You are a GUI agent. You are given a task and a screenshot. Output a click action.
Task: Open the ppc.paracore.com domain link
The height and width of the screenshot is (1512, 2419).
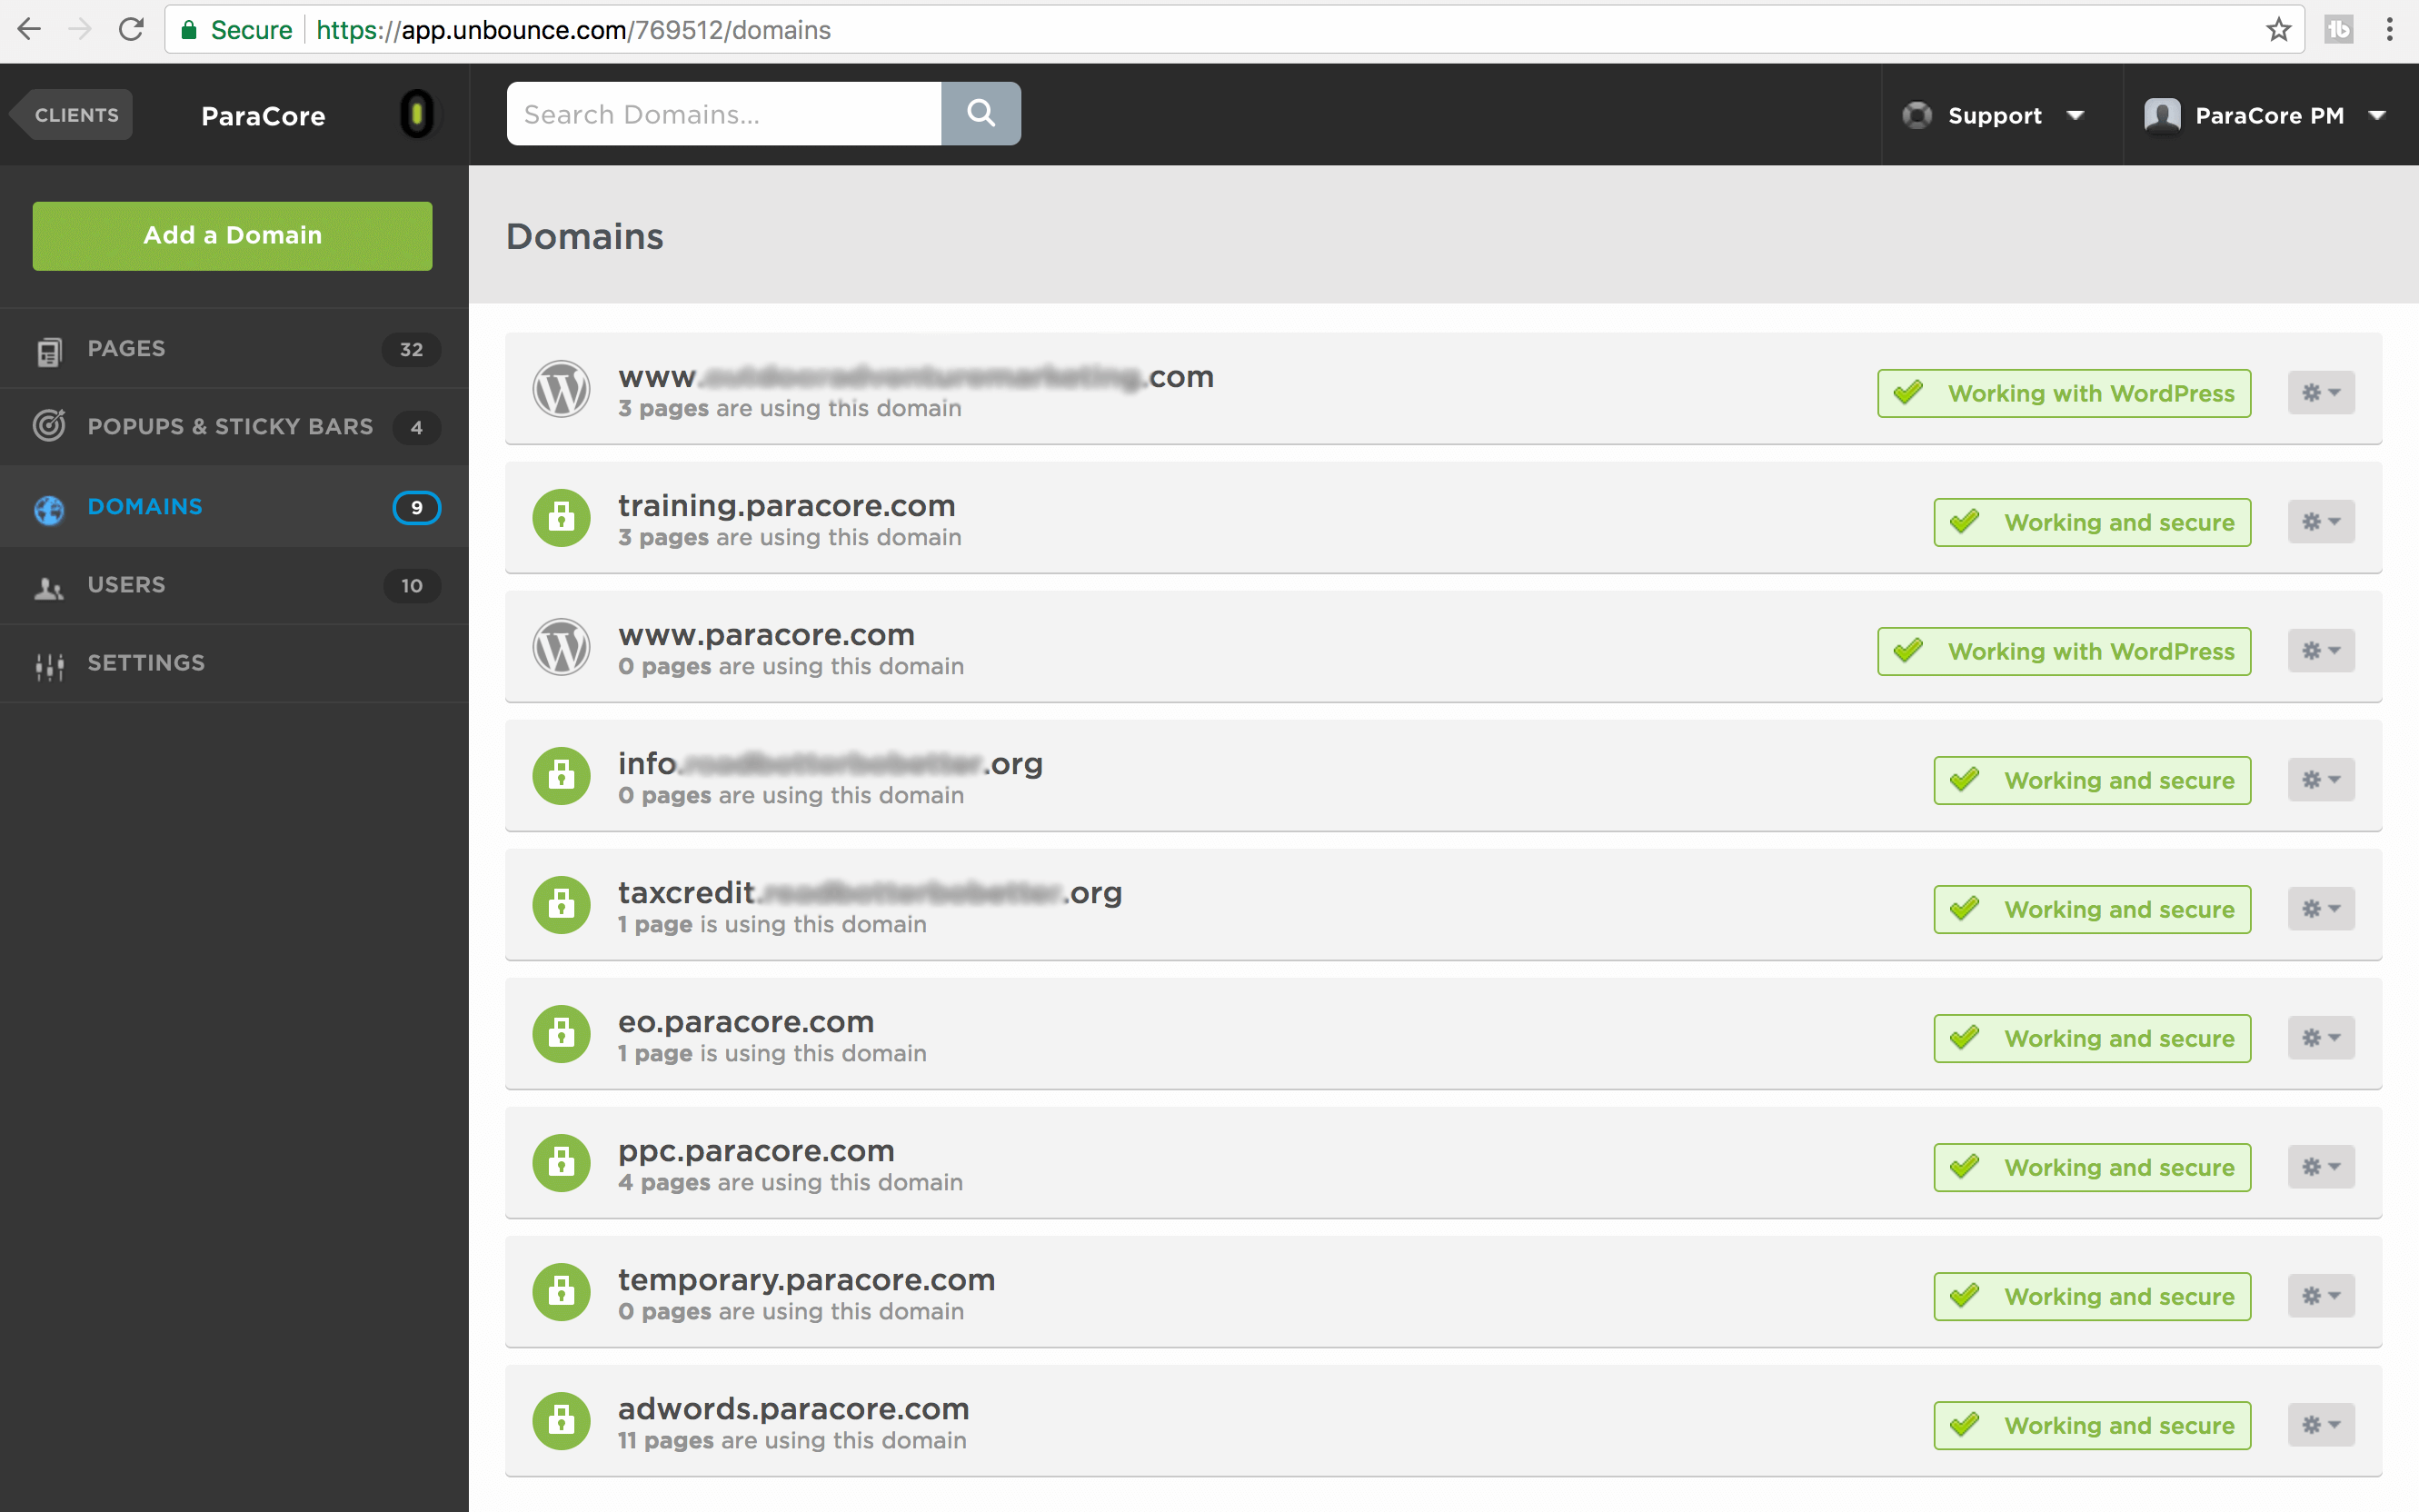pyautogui.click(x=756, y=1150)
